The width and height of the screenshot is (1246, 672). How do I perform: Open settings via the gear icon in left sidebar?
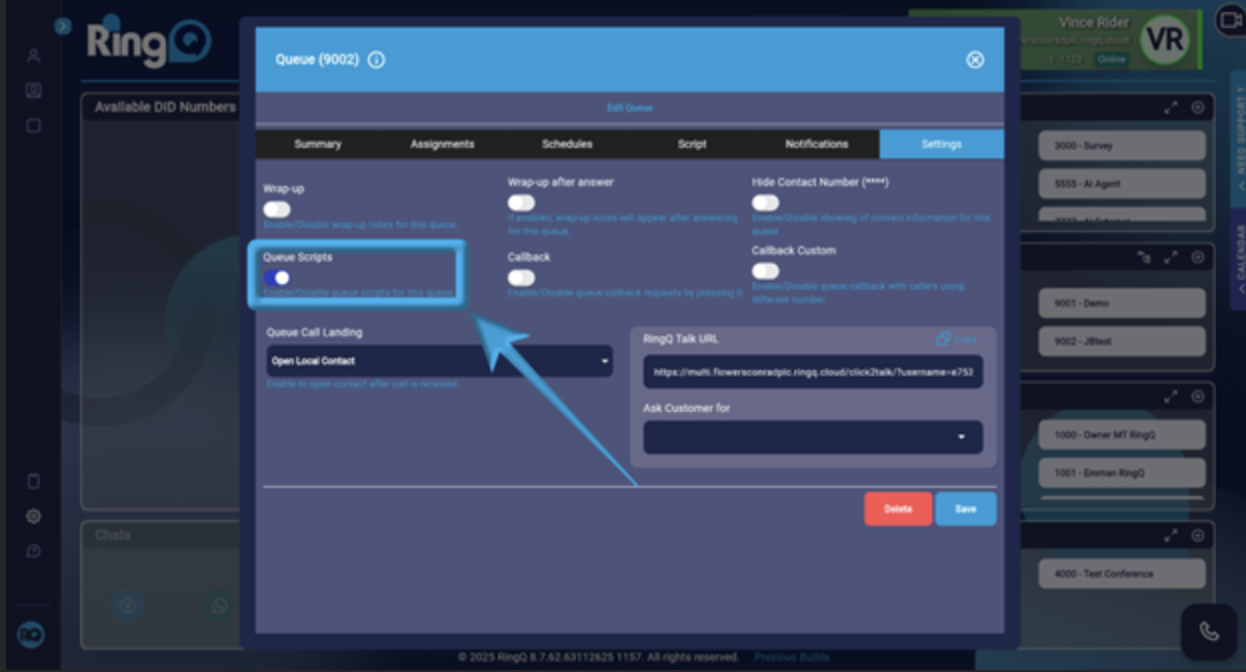(33, 516)
